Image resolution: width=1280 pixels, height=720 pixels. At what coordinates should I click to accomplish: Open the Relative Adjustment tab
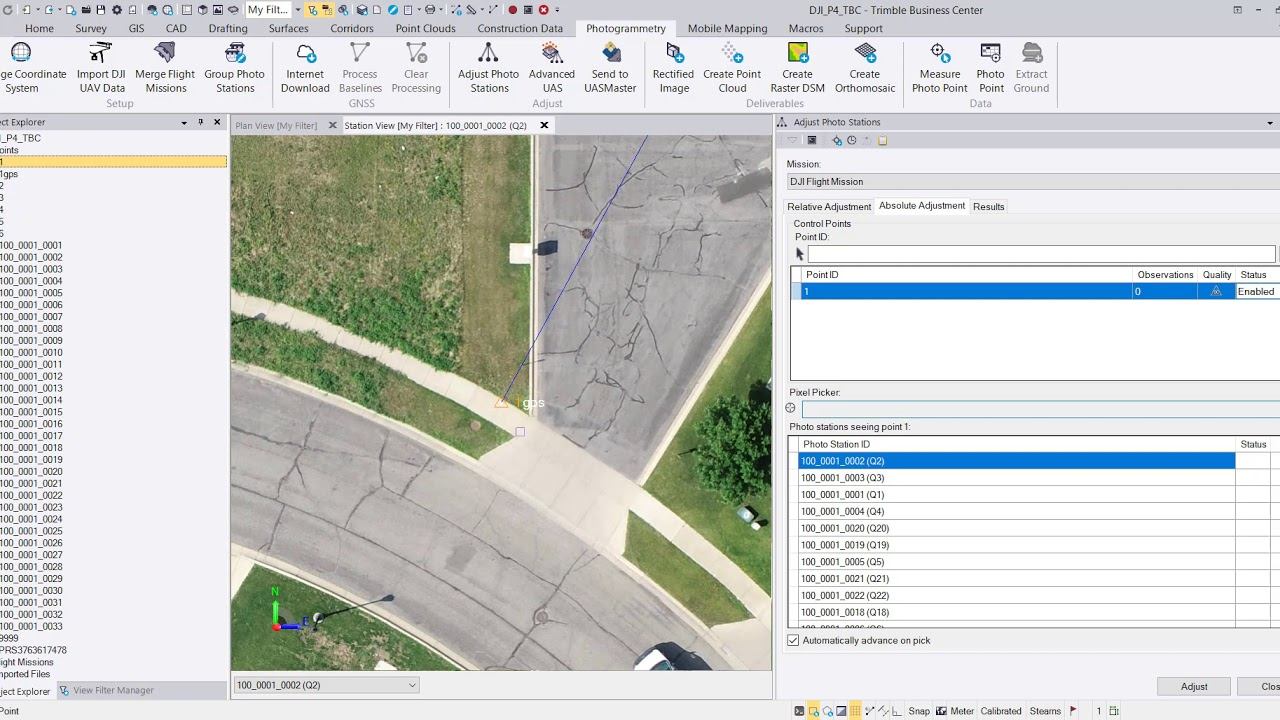coord(829,207)
